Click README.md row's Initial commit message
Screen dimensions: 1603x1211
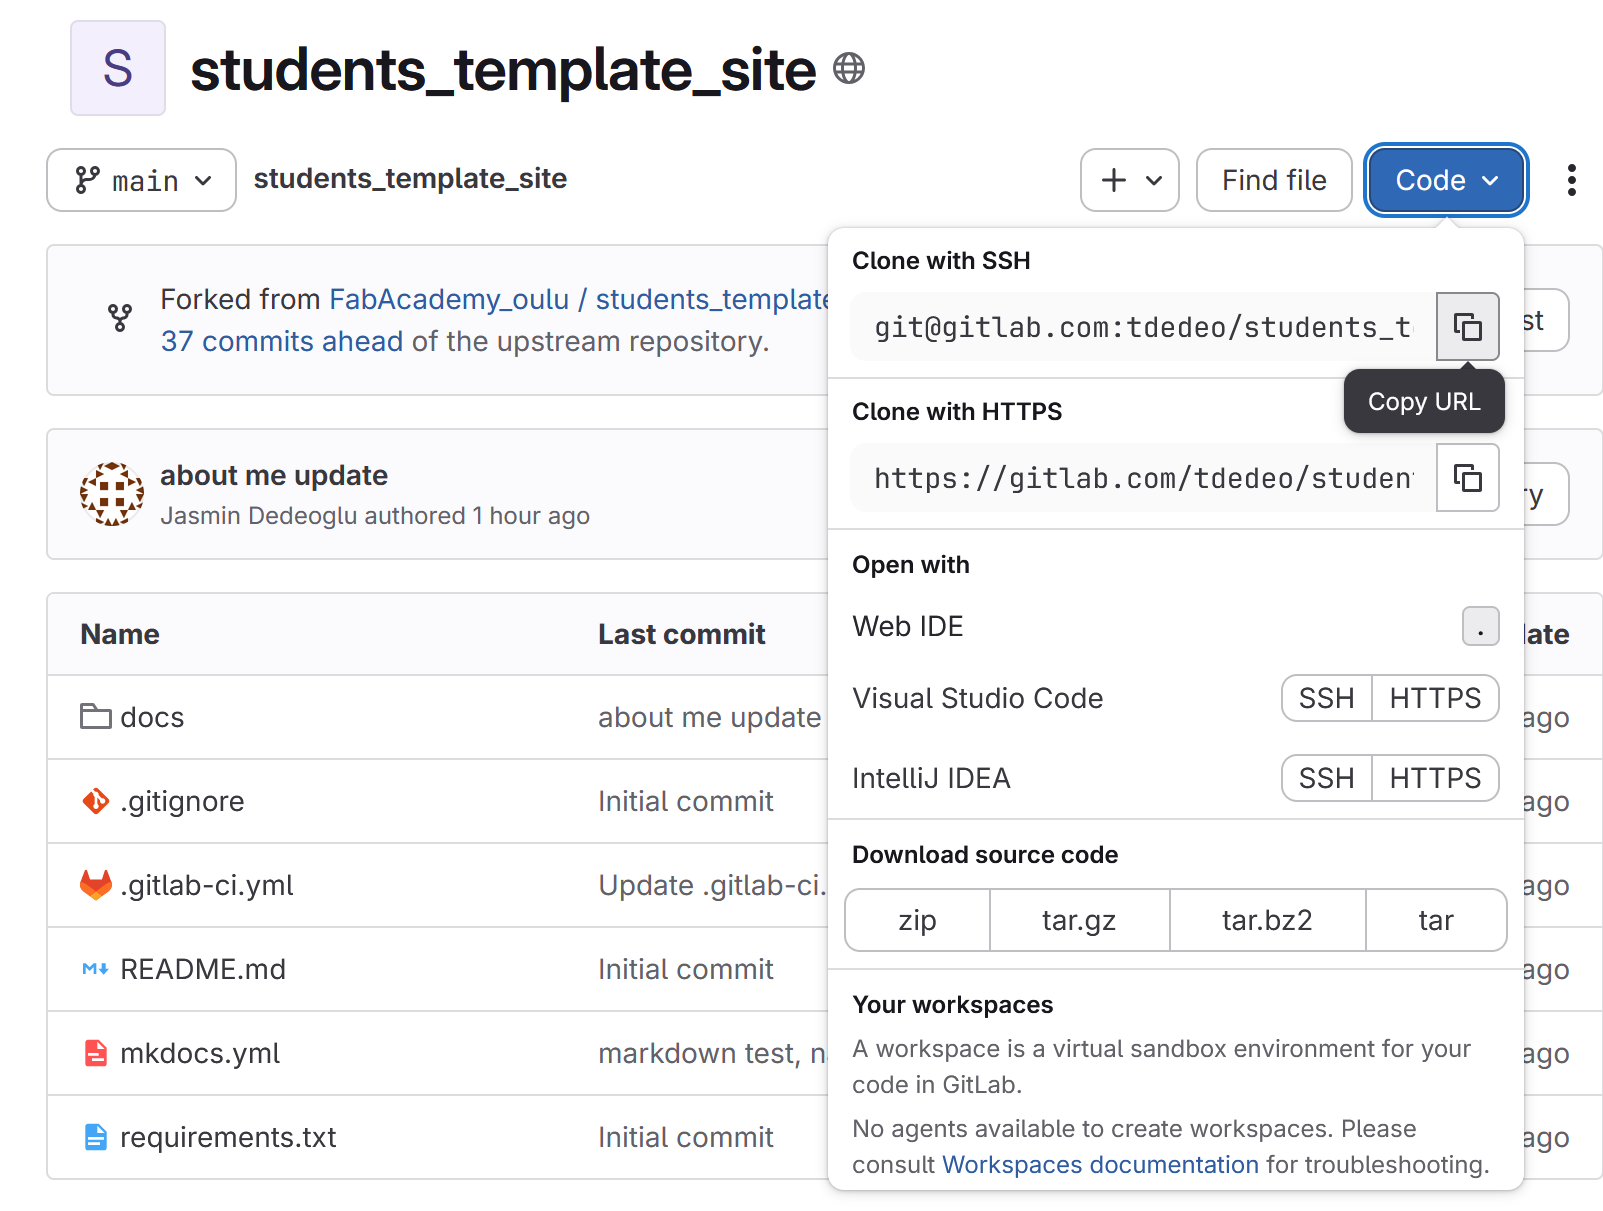686,969
